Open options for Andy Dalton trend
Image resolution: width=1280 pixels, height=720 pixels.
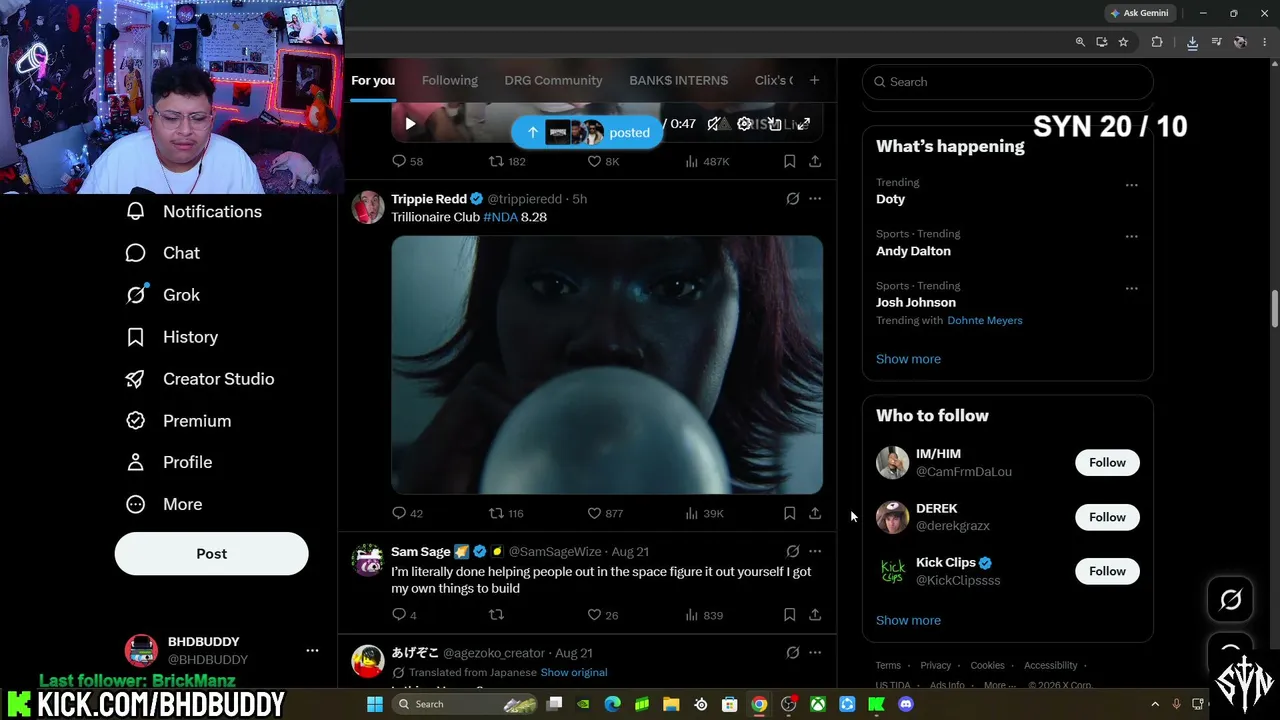1131,237
